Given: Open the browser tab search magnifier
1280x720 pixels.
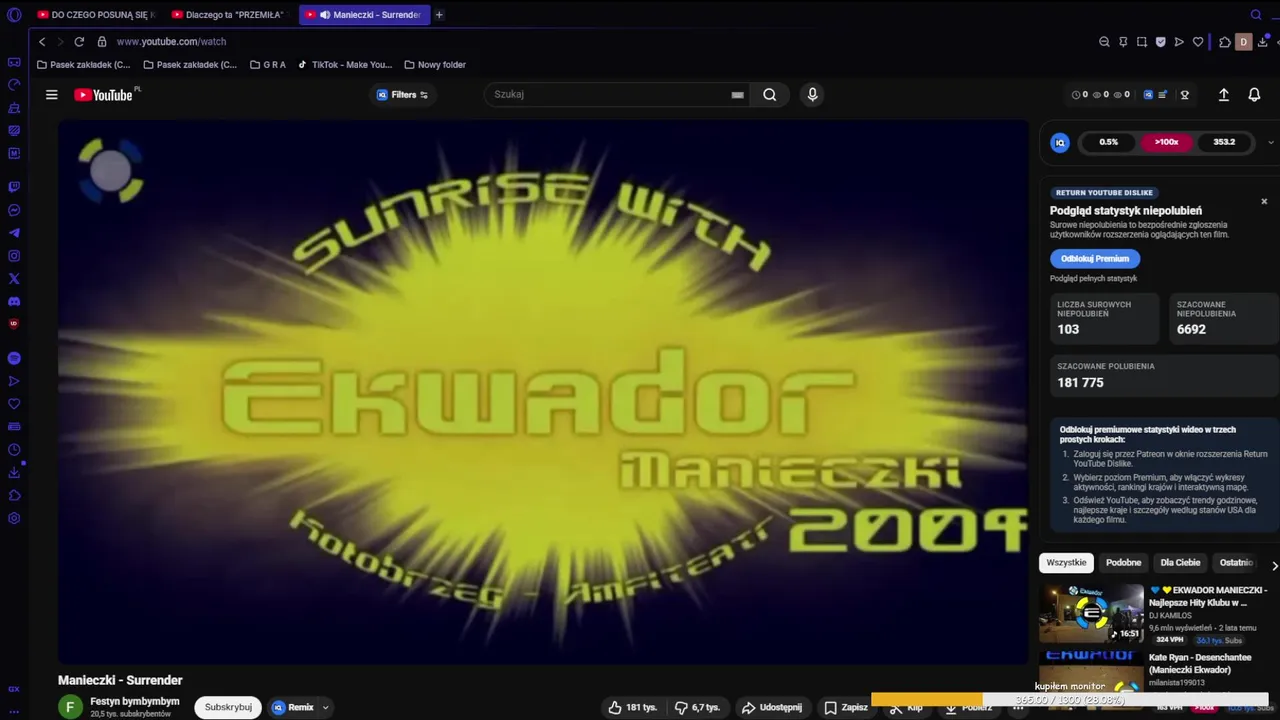Looking at the screenshot, I should [x=1256, y=15].
